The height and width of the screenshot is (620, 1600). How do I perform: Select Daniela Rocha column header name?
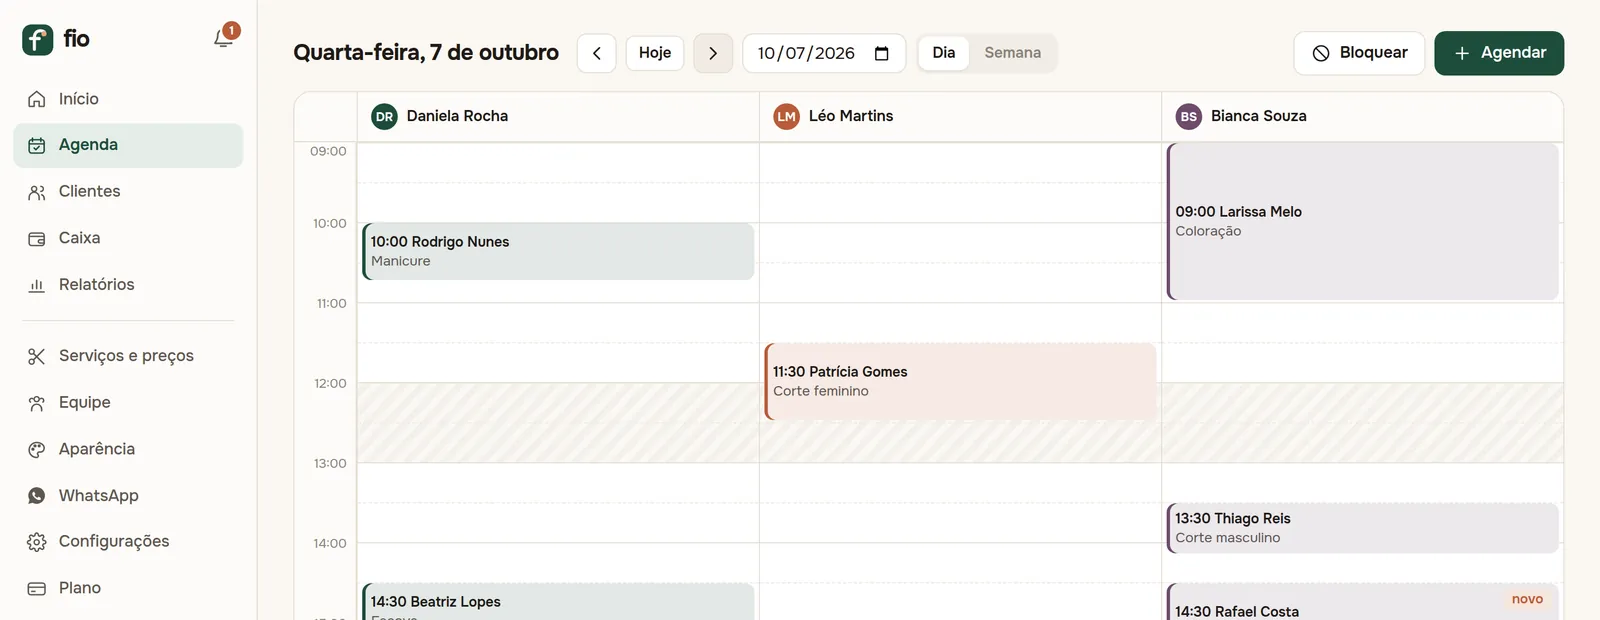pos(457,116)
